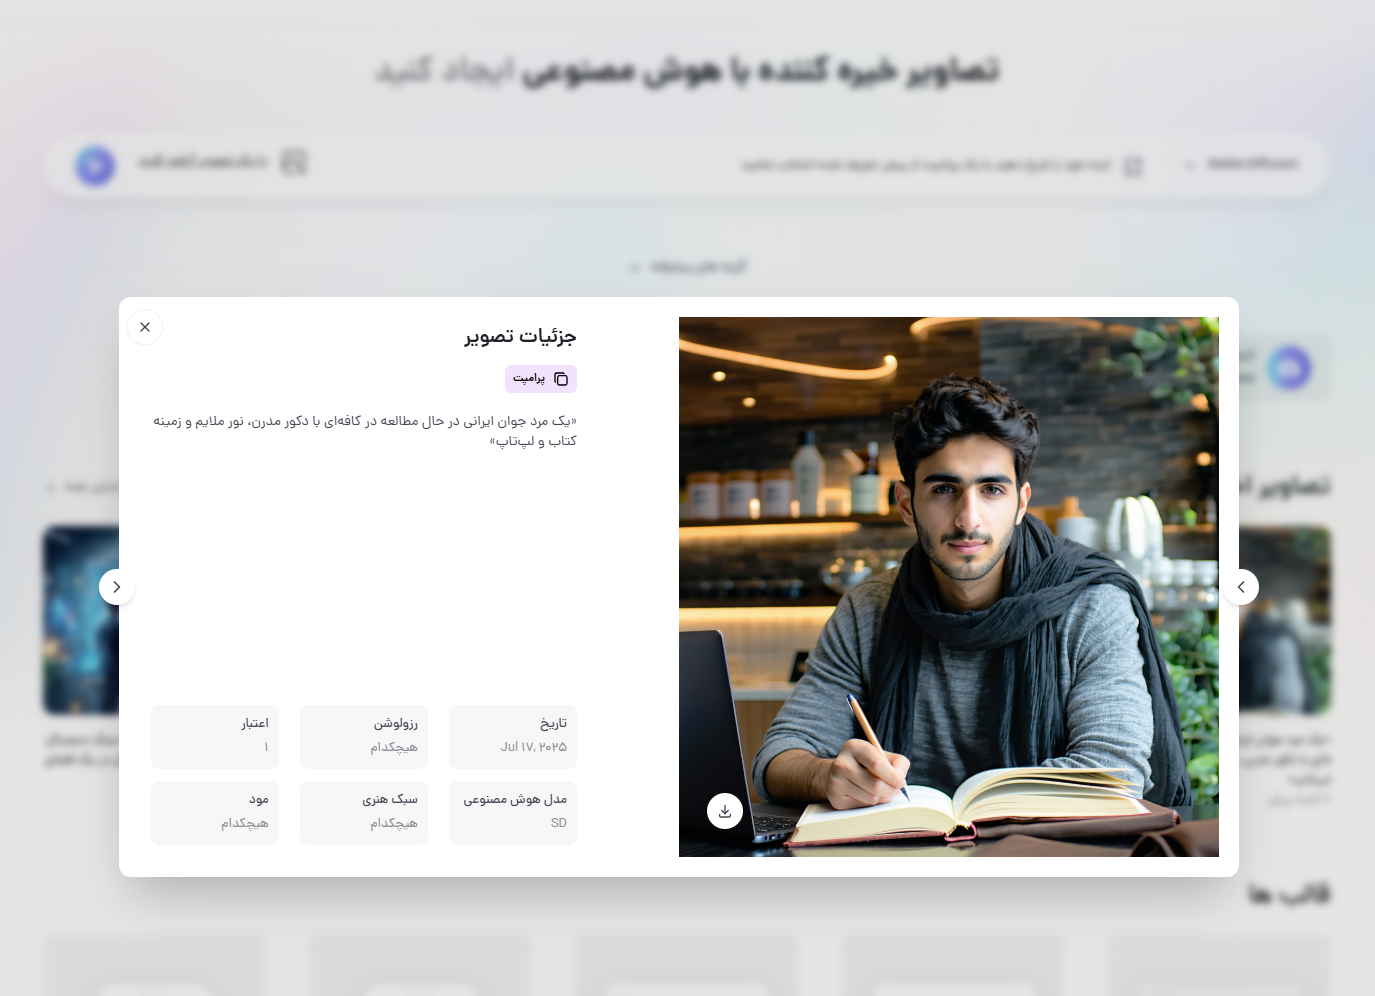This screenshot has width=1375, height=996.
Task: Close the image details dialog
Action: tap(145, 327)
